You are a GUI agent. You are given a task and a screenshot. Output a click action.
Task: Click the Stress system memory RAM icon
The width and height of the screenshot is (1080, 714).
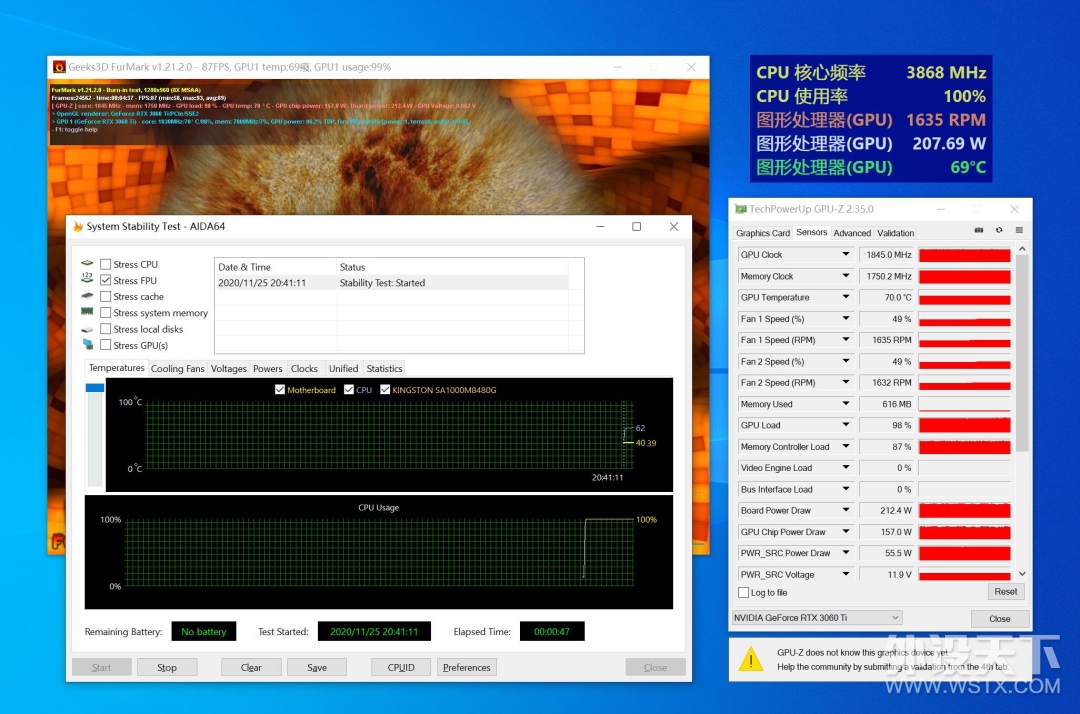(87, 312)
